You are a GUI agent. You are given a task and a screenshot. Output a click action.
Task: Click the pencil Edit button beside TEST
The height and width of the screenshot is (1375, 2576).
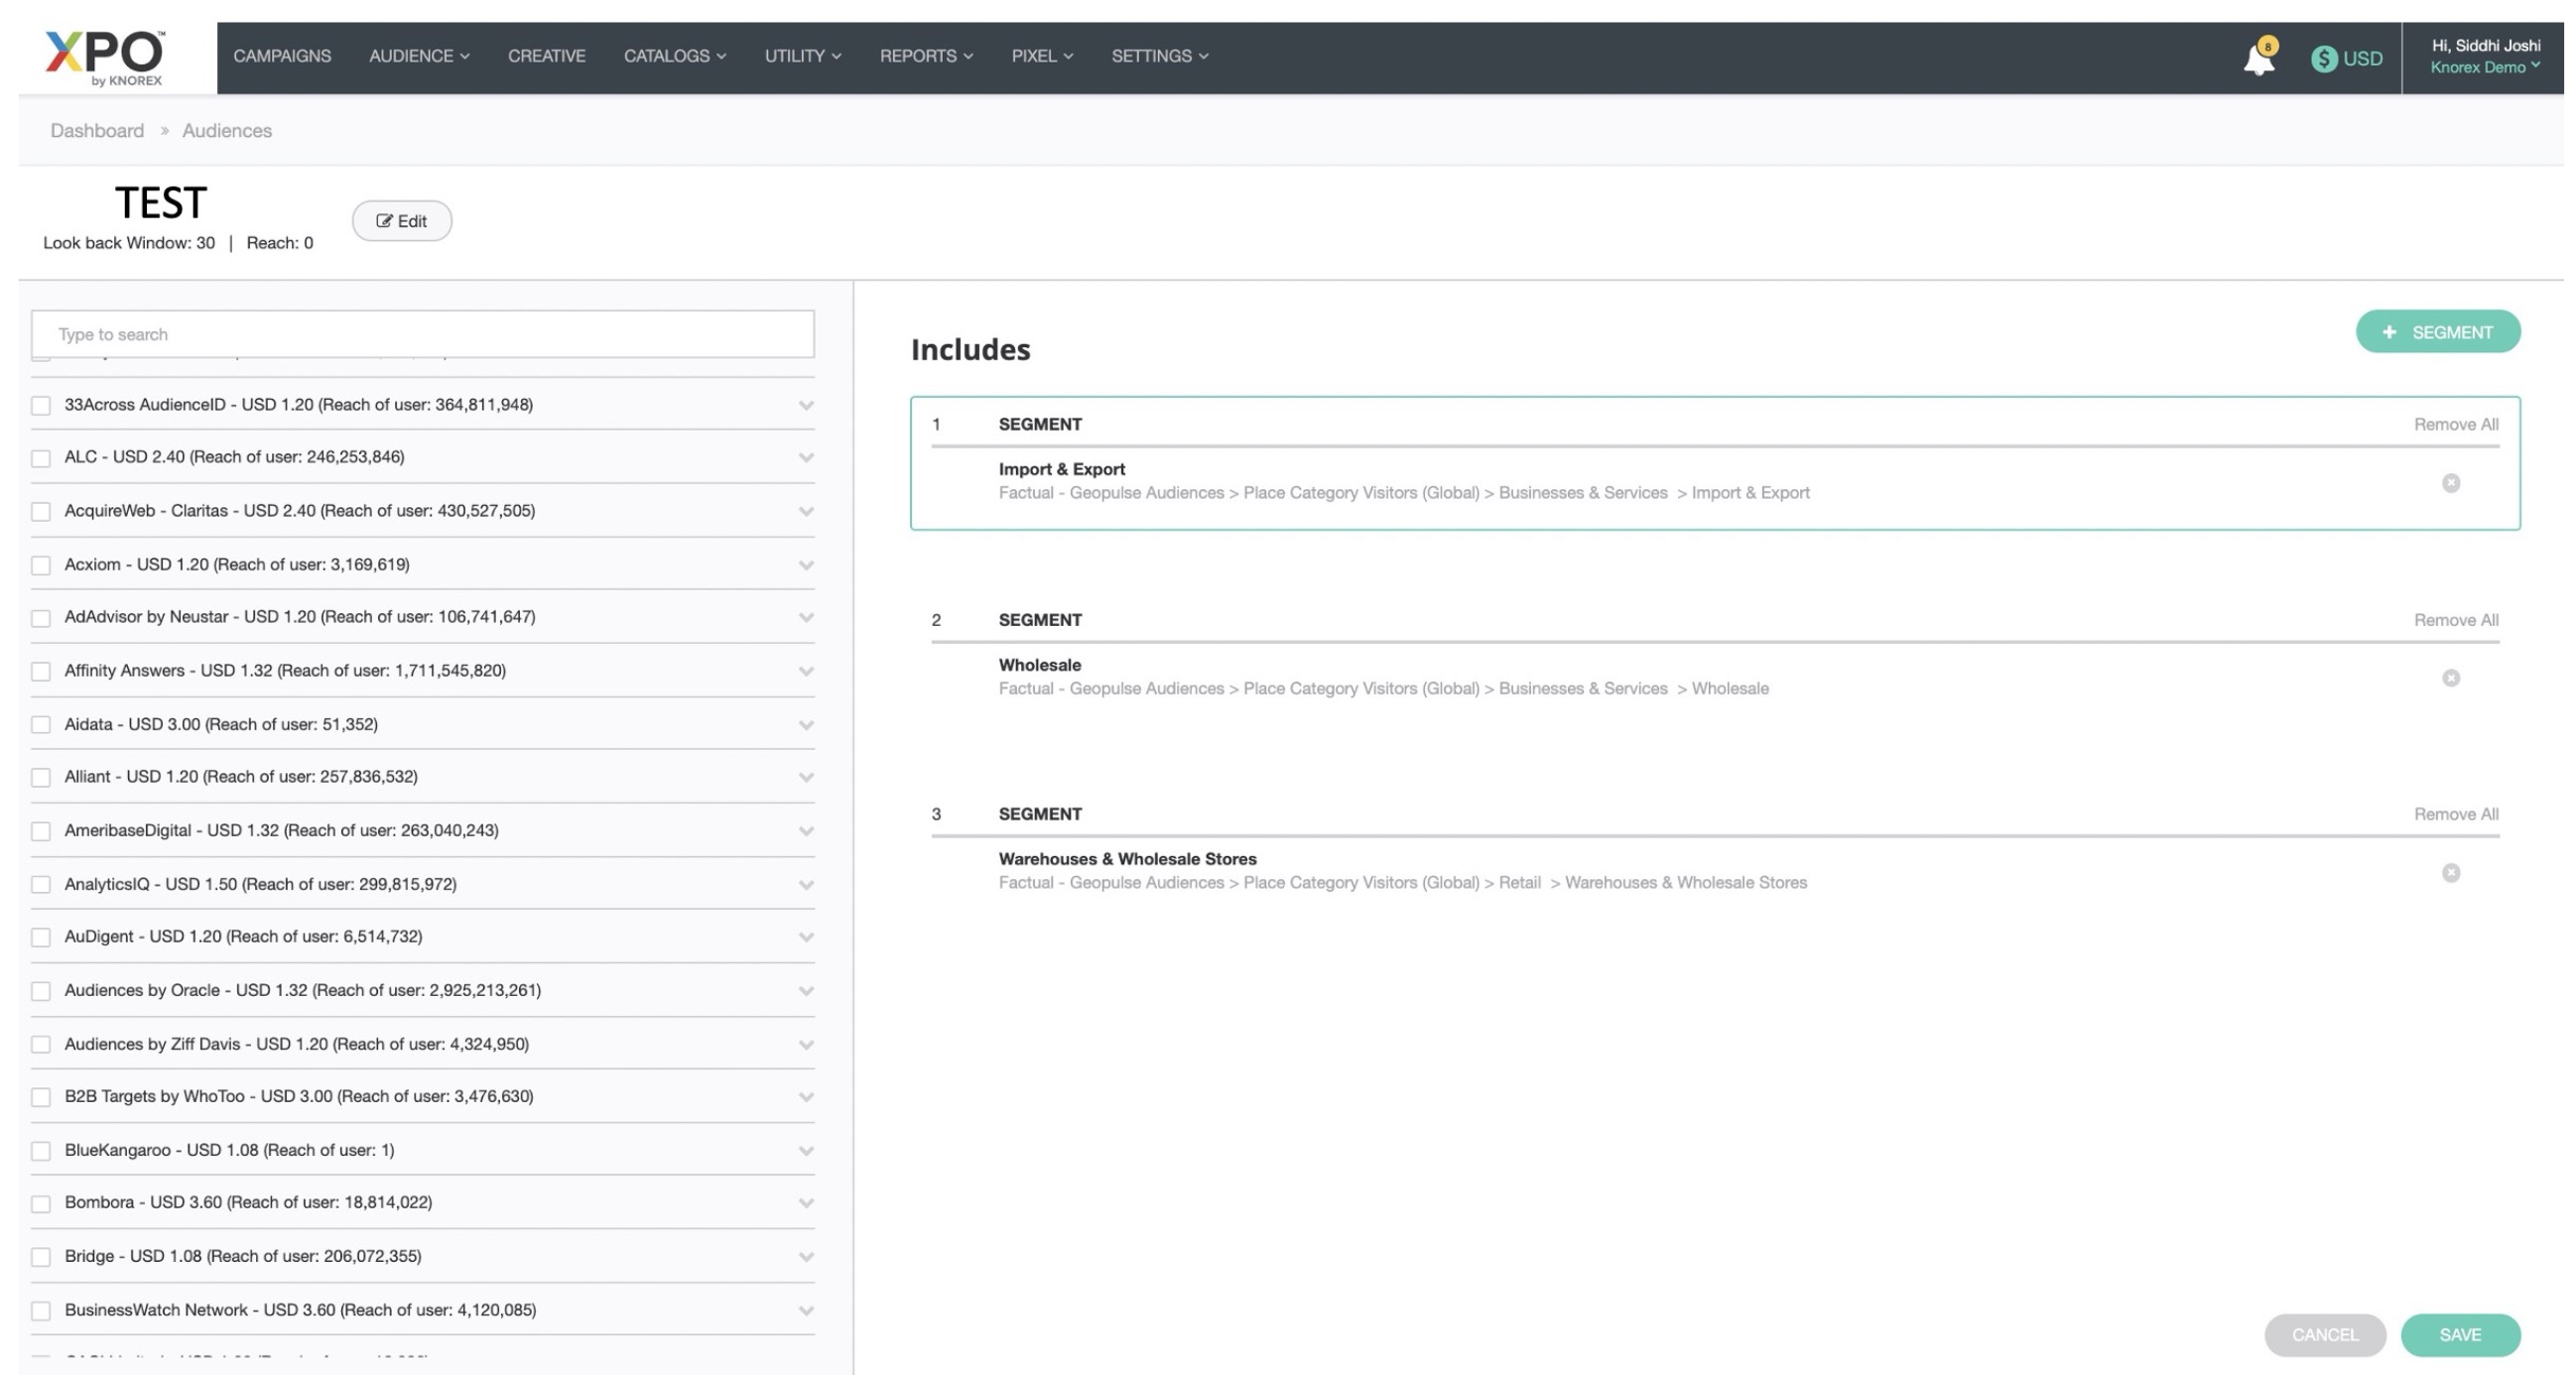pos(401,221)
